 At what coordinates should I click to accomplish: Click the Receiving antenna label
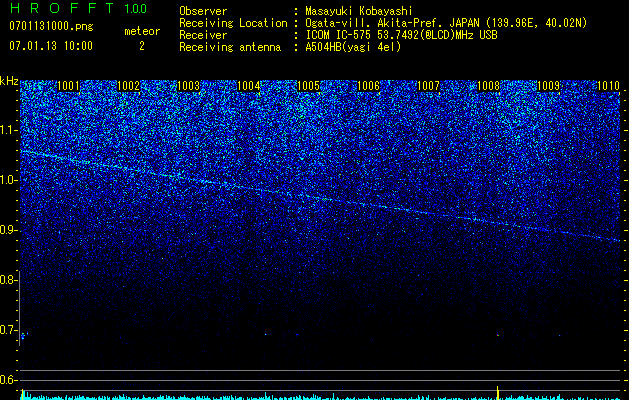point(230,47)
